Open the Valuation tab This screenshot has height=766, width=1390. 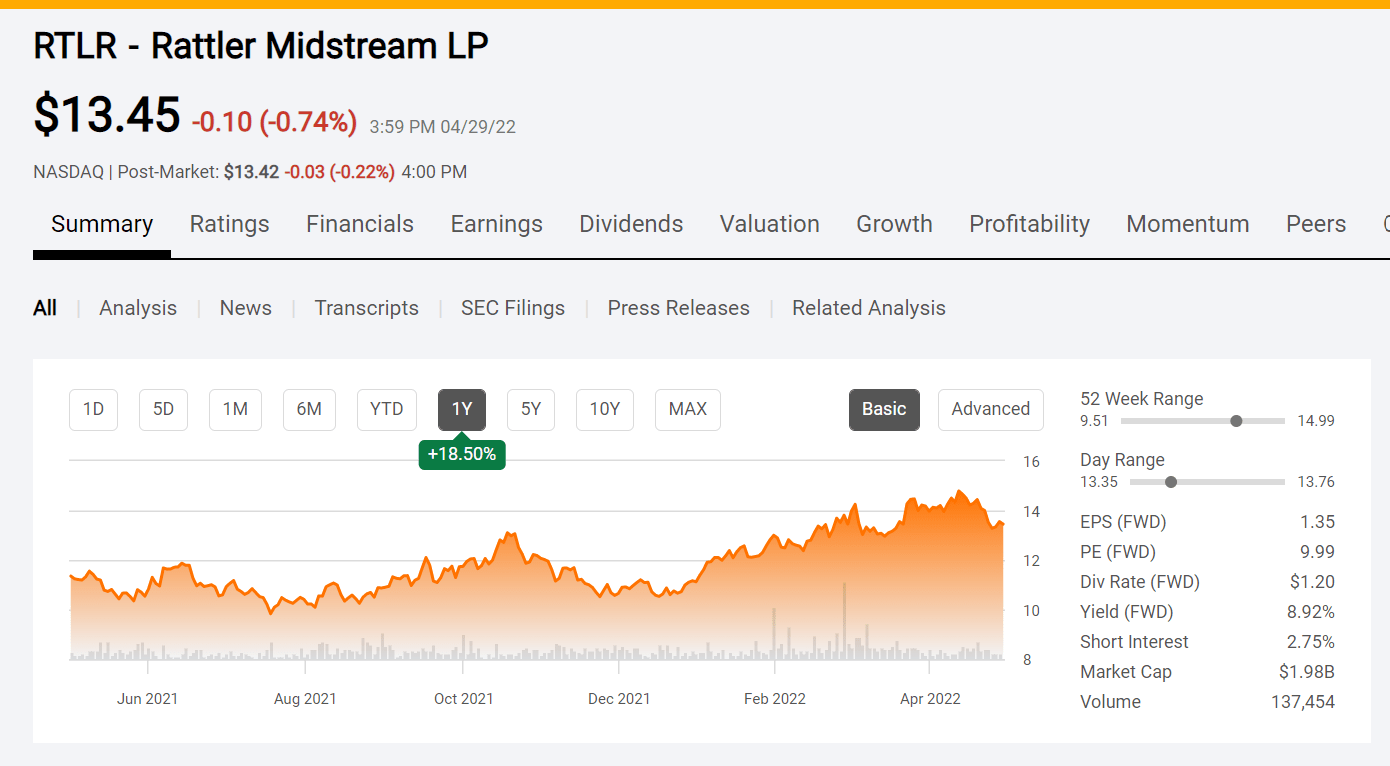click(770, 224)
